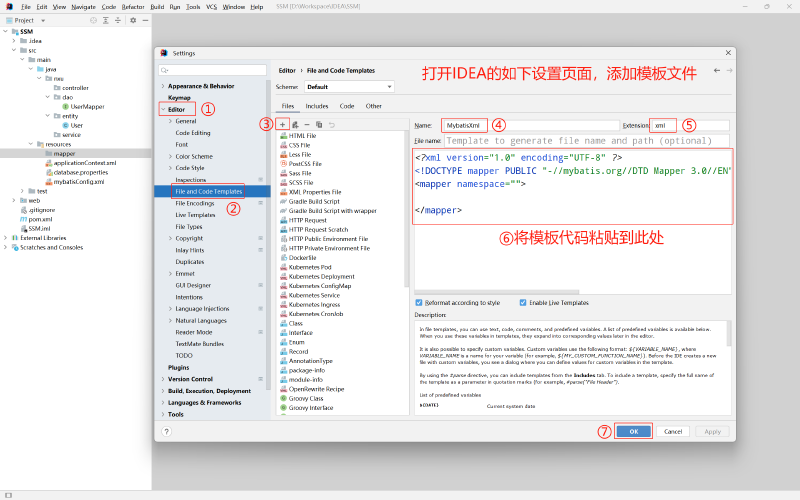Open the Project view dropdown arrow

(43, 20)
